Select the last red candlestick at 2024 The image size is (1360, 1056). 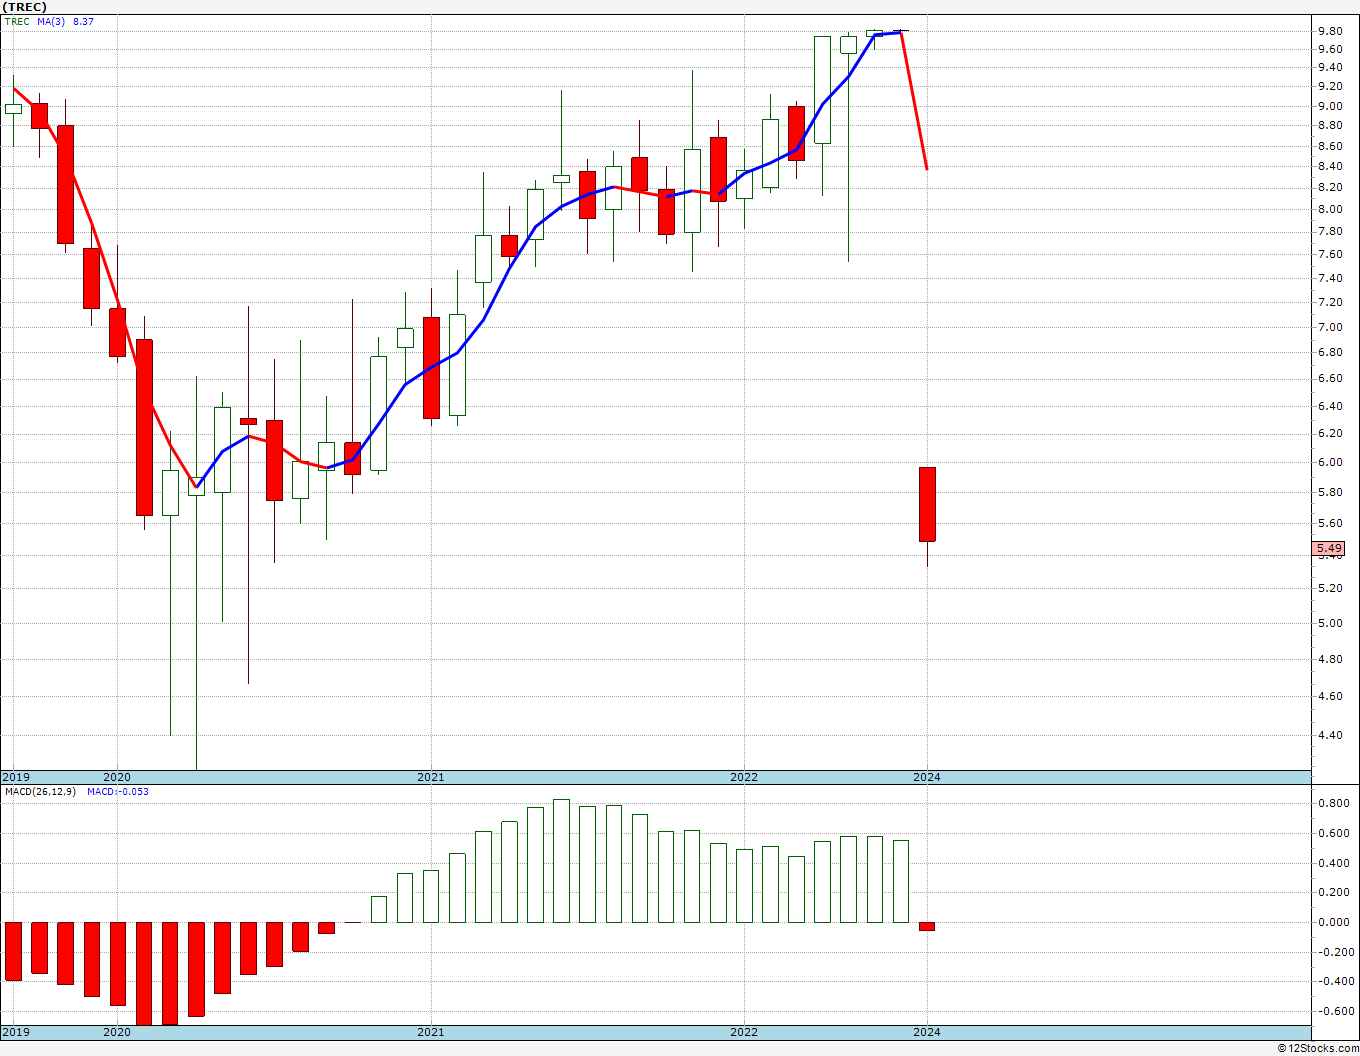(927, 504)
